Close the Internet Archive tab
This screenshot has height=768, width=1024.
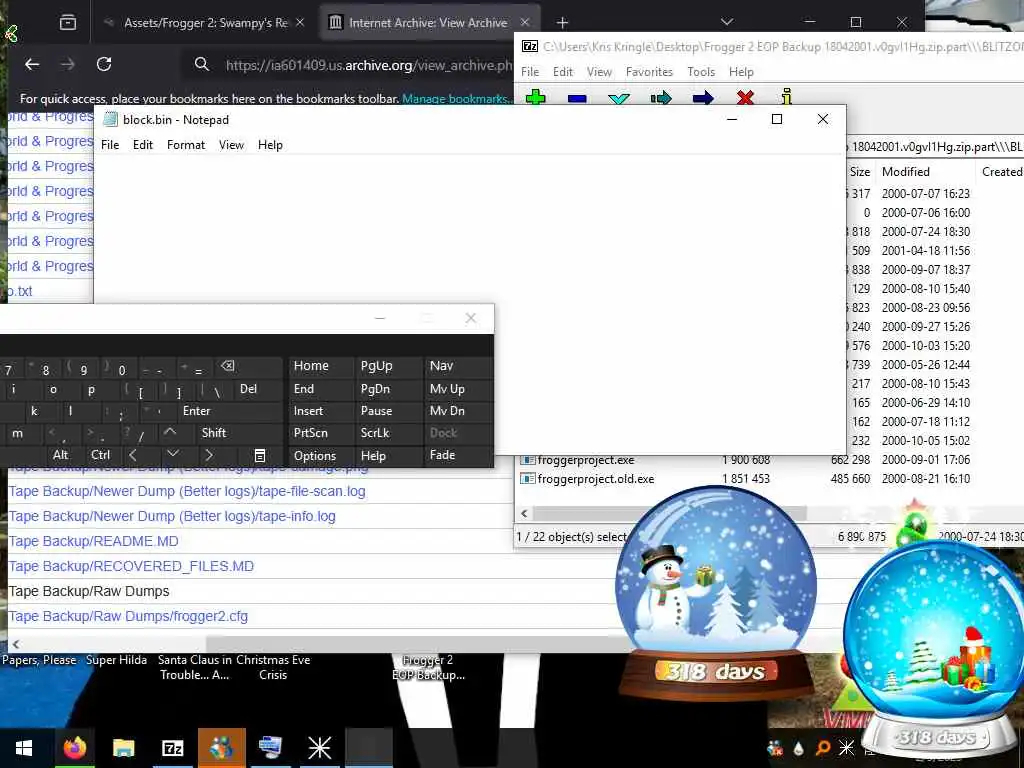point(524,22)
